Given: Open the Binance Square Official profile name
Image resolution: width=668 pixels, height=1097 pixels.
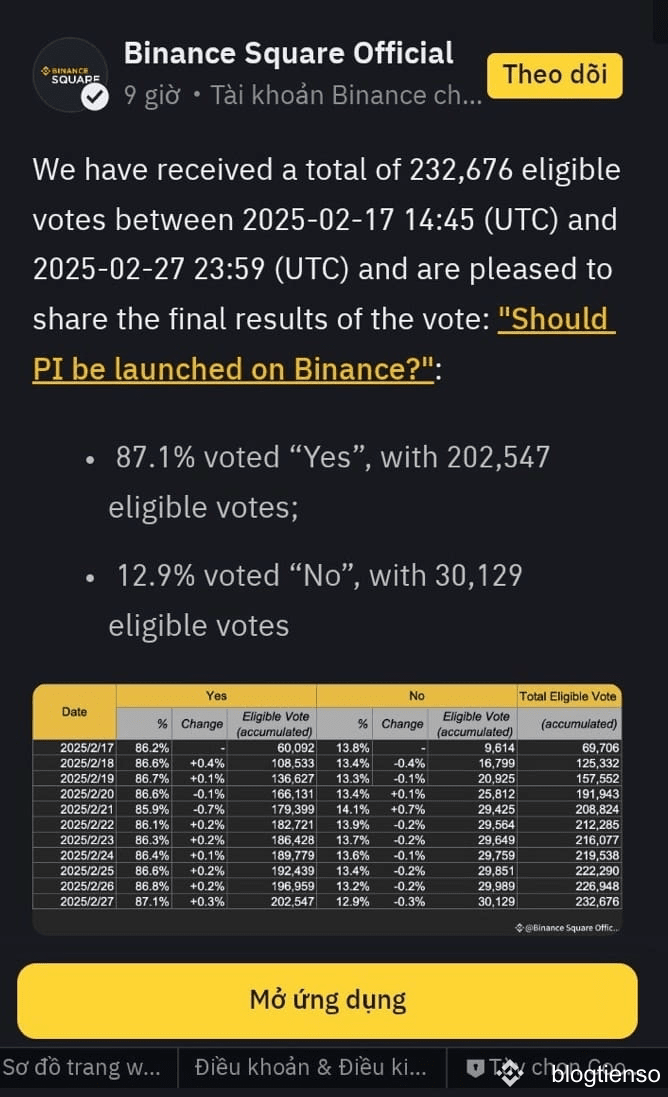Looking at the screenshot, I should coord(288,53).
